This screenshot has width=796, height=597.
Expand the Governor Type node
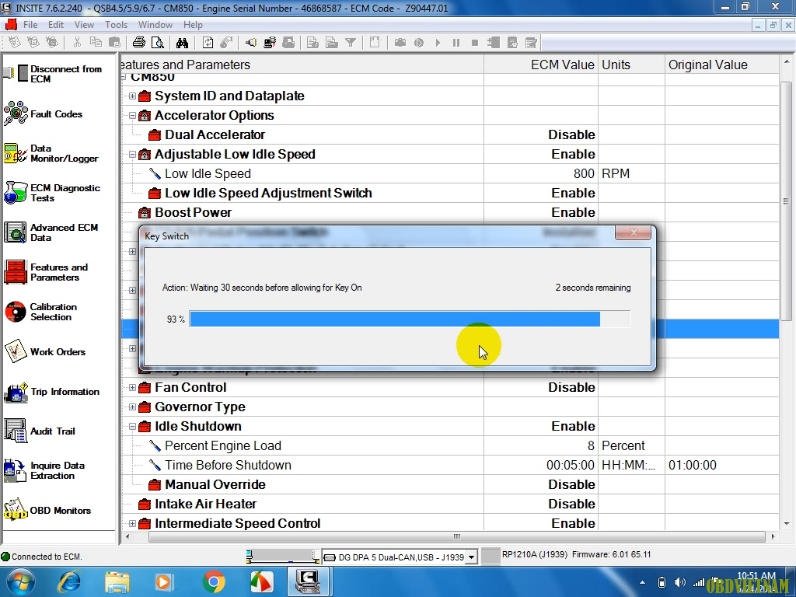coord(132,407)
